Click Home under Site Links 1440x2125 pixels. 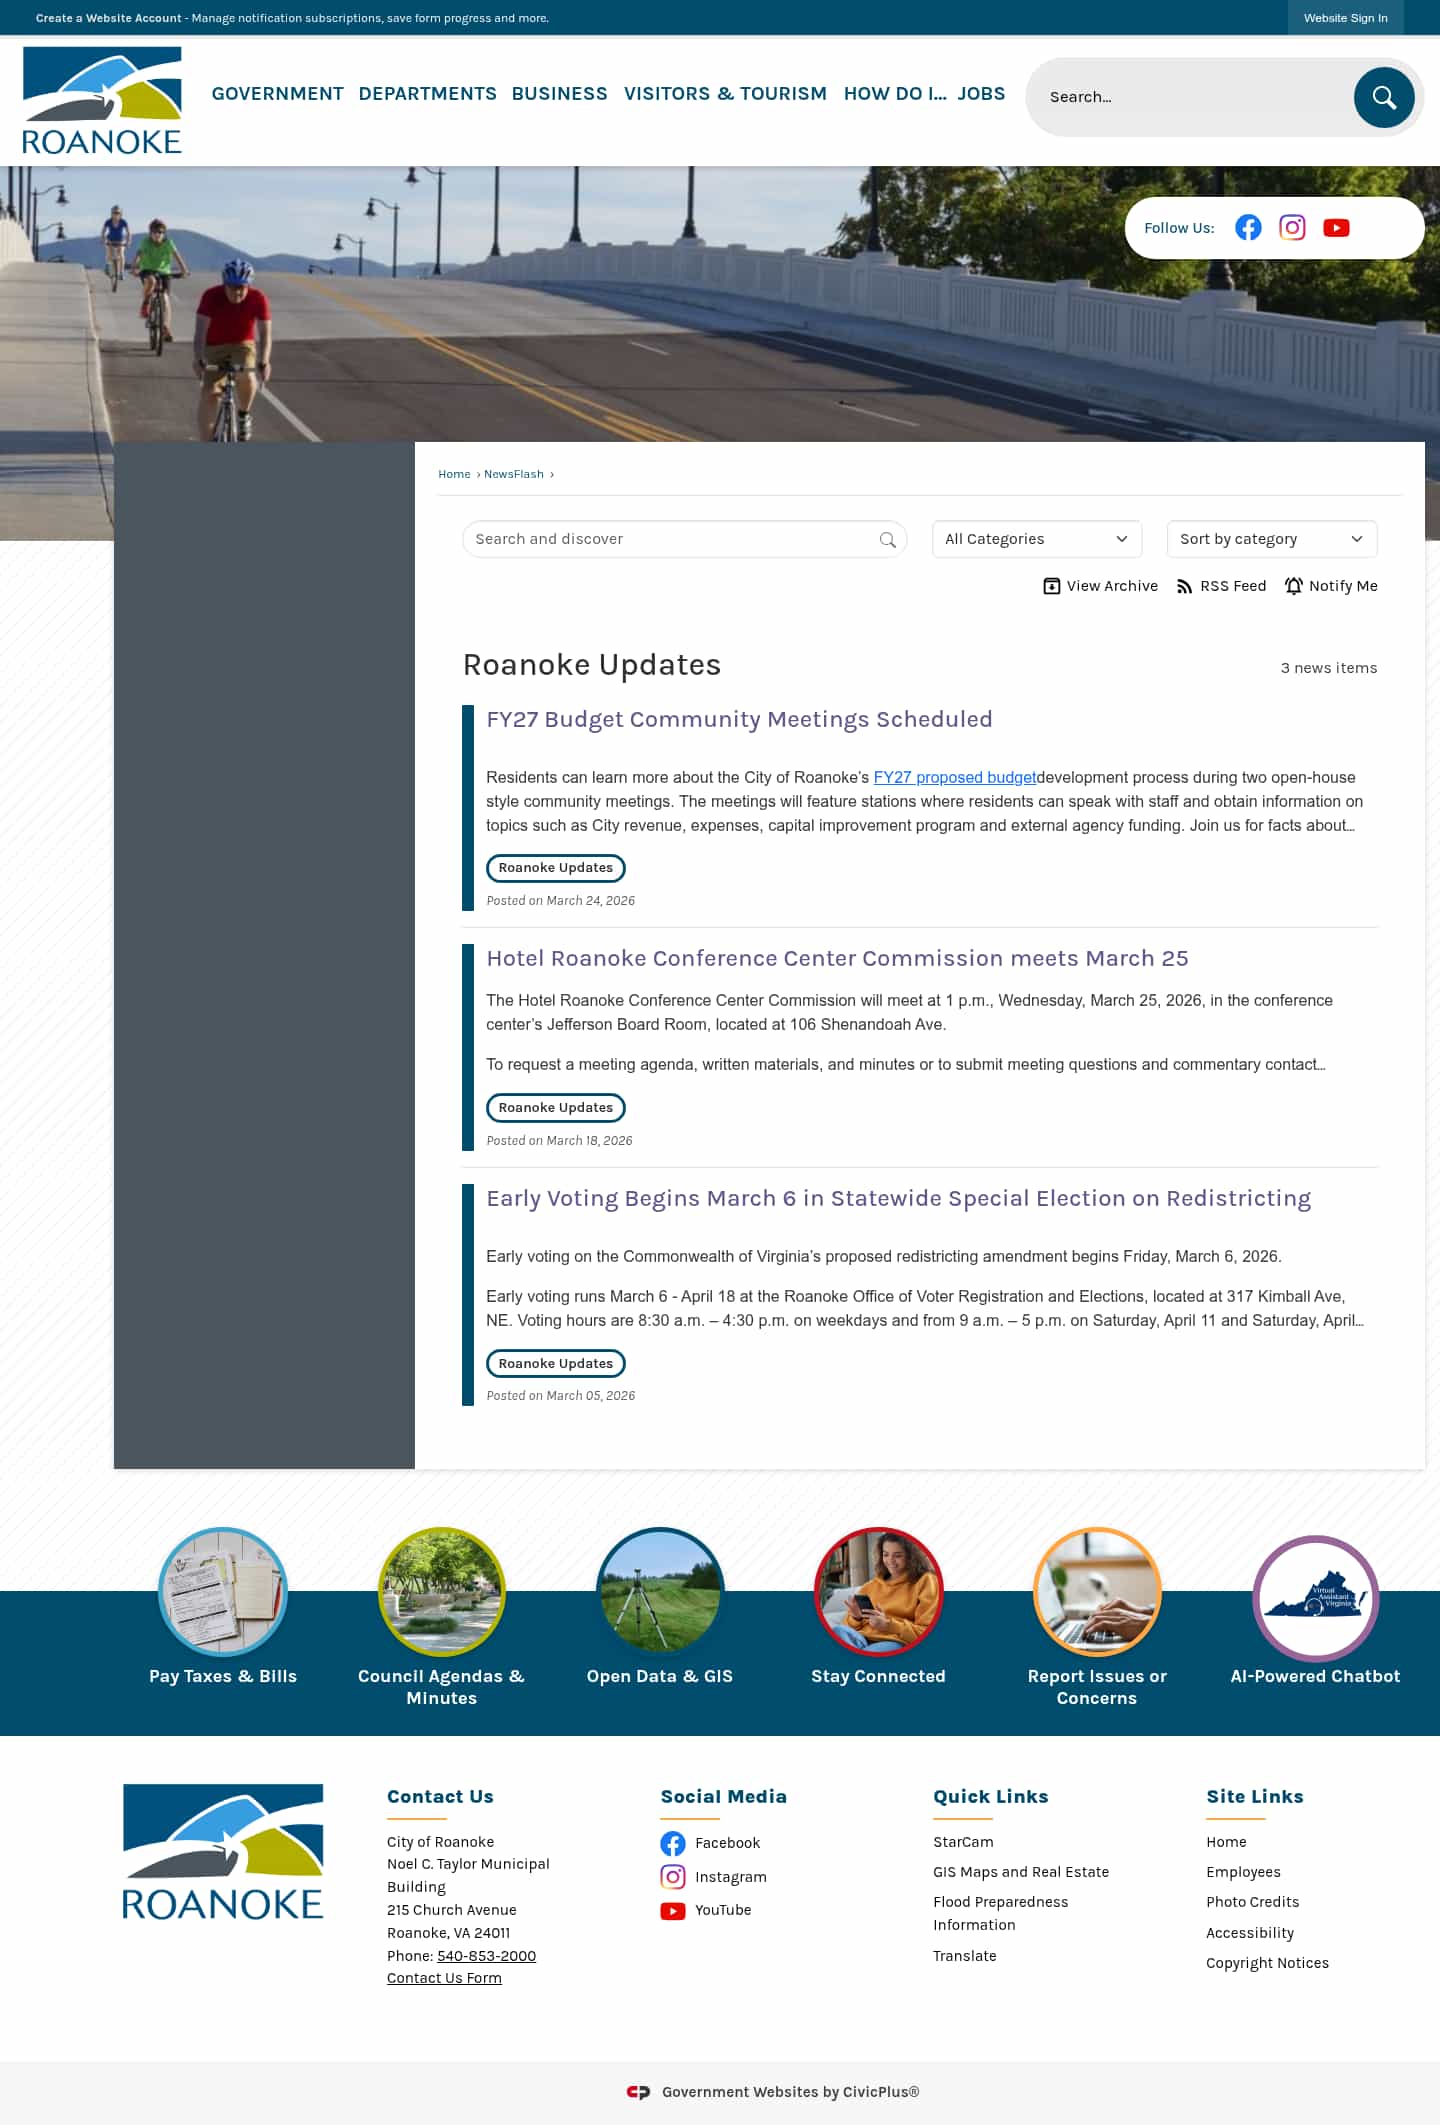[1226, 1842]
